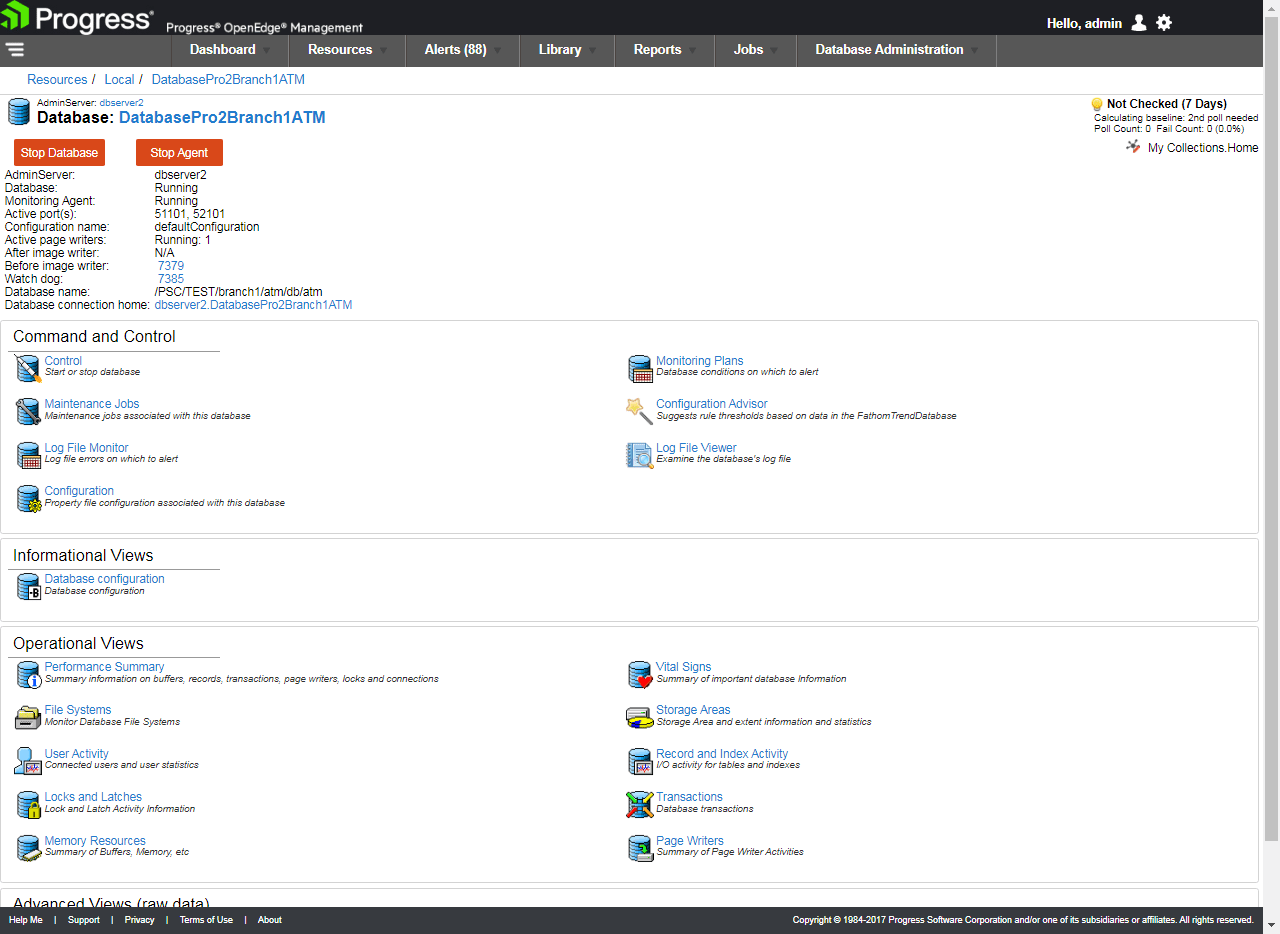Open the Jobs menu
This screenshot has height=934, width=1280.
coord(756,50)
